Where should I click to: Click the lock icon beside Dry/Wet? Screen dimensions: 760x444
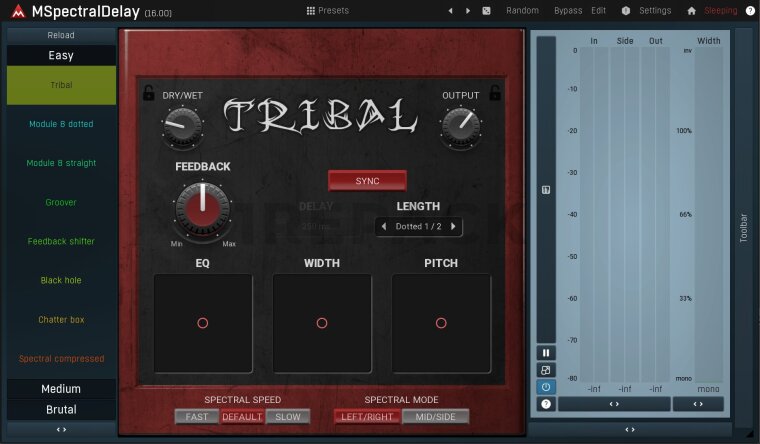pyautogui.click(x=149, y=93)
